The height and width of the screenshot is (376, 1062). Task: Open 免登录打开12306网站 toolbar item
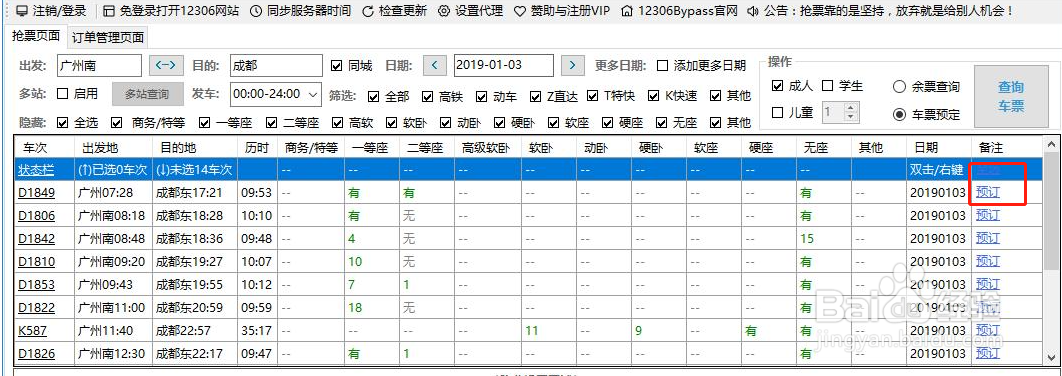point(171,11)
